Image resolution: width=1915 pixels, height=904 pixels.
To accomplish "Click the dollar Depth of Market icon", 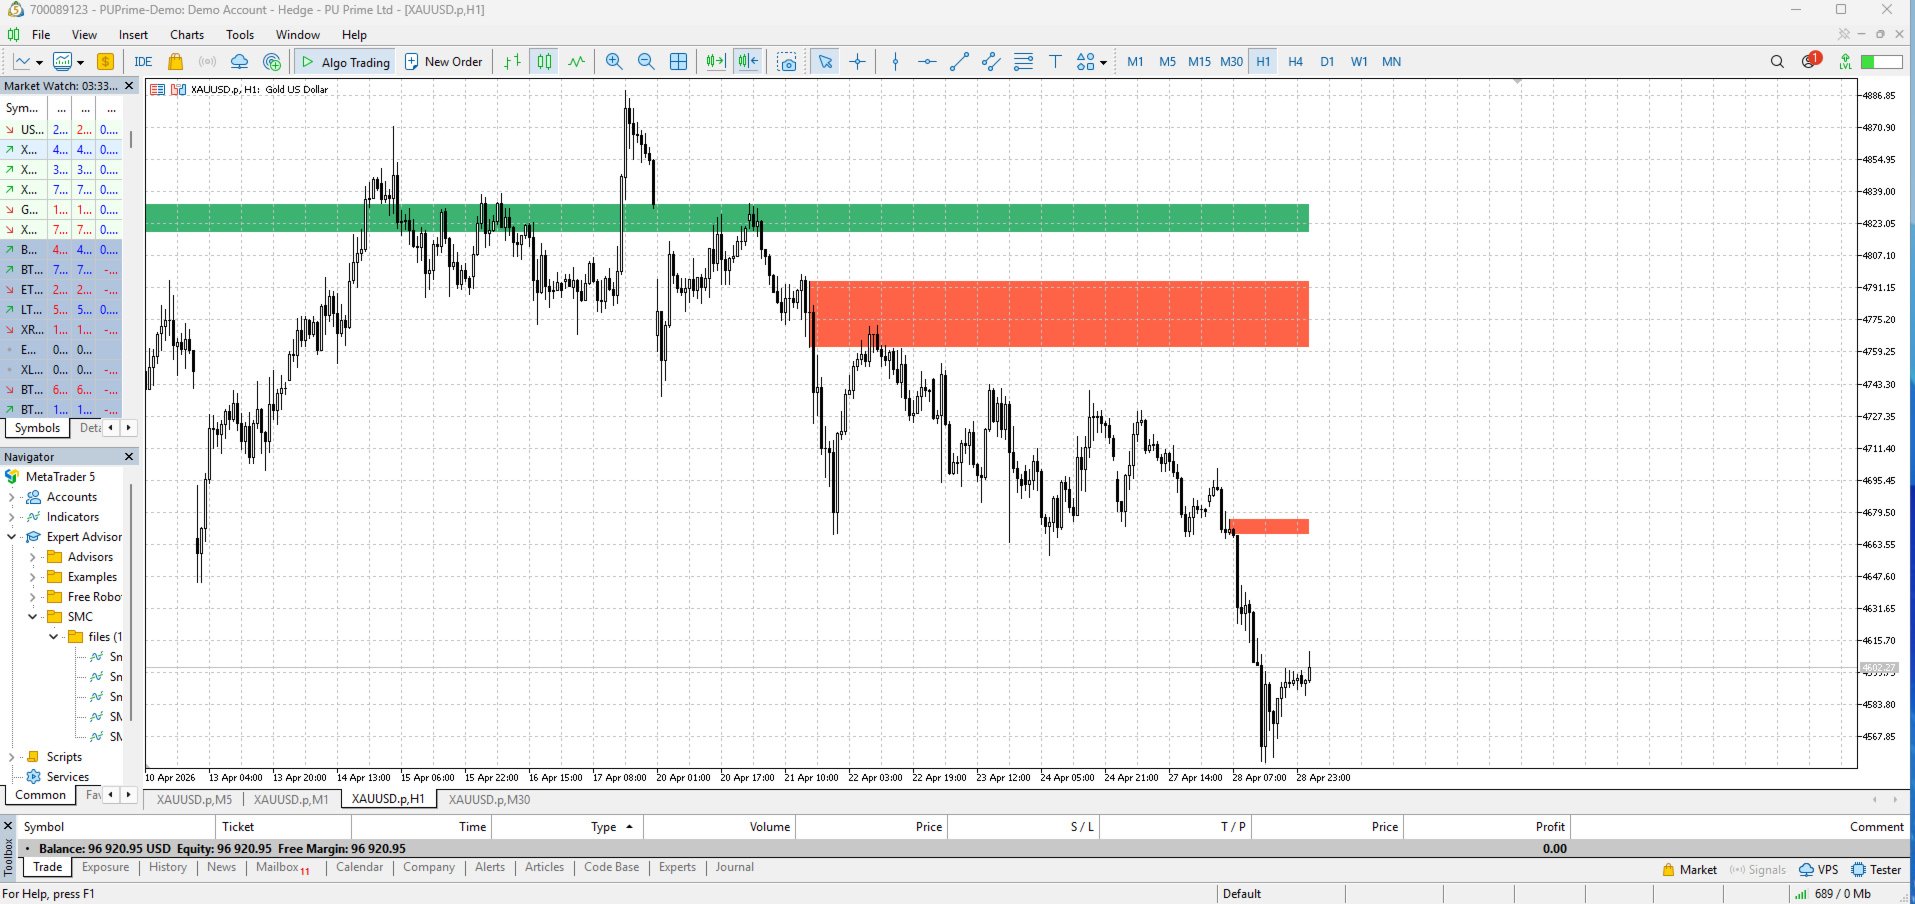I will 105,62.
